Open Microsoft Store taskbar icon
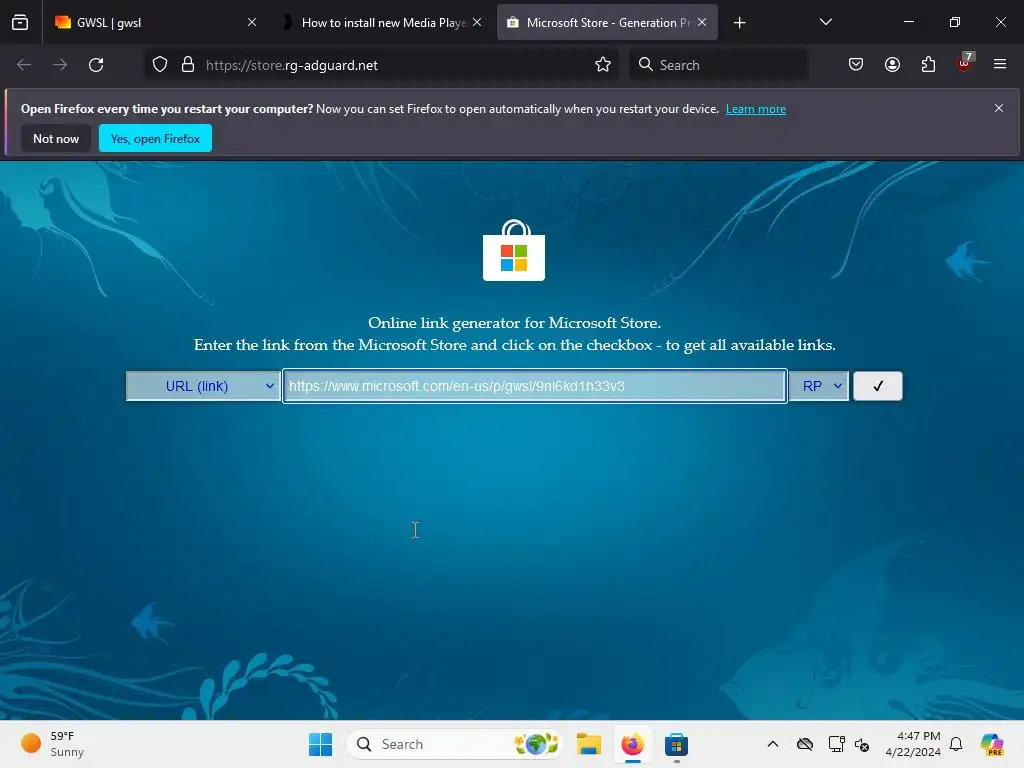 point(676,744)
